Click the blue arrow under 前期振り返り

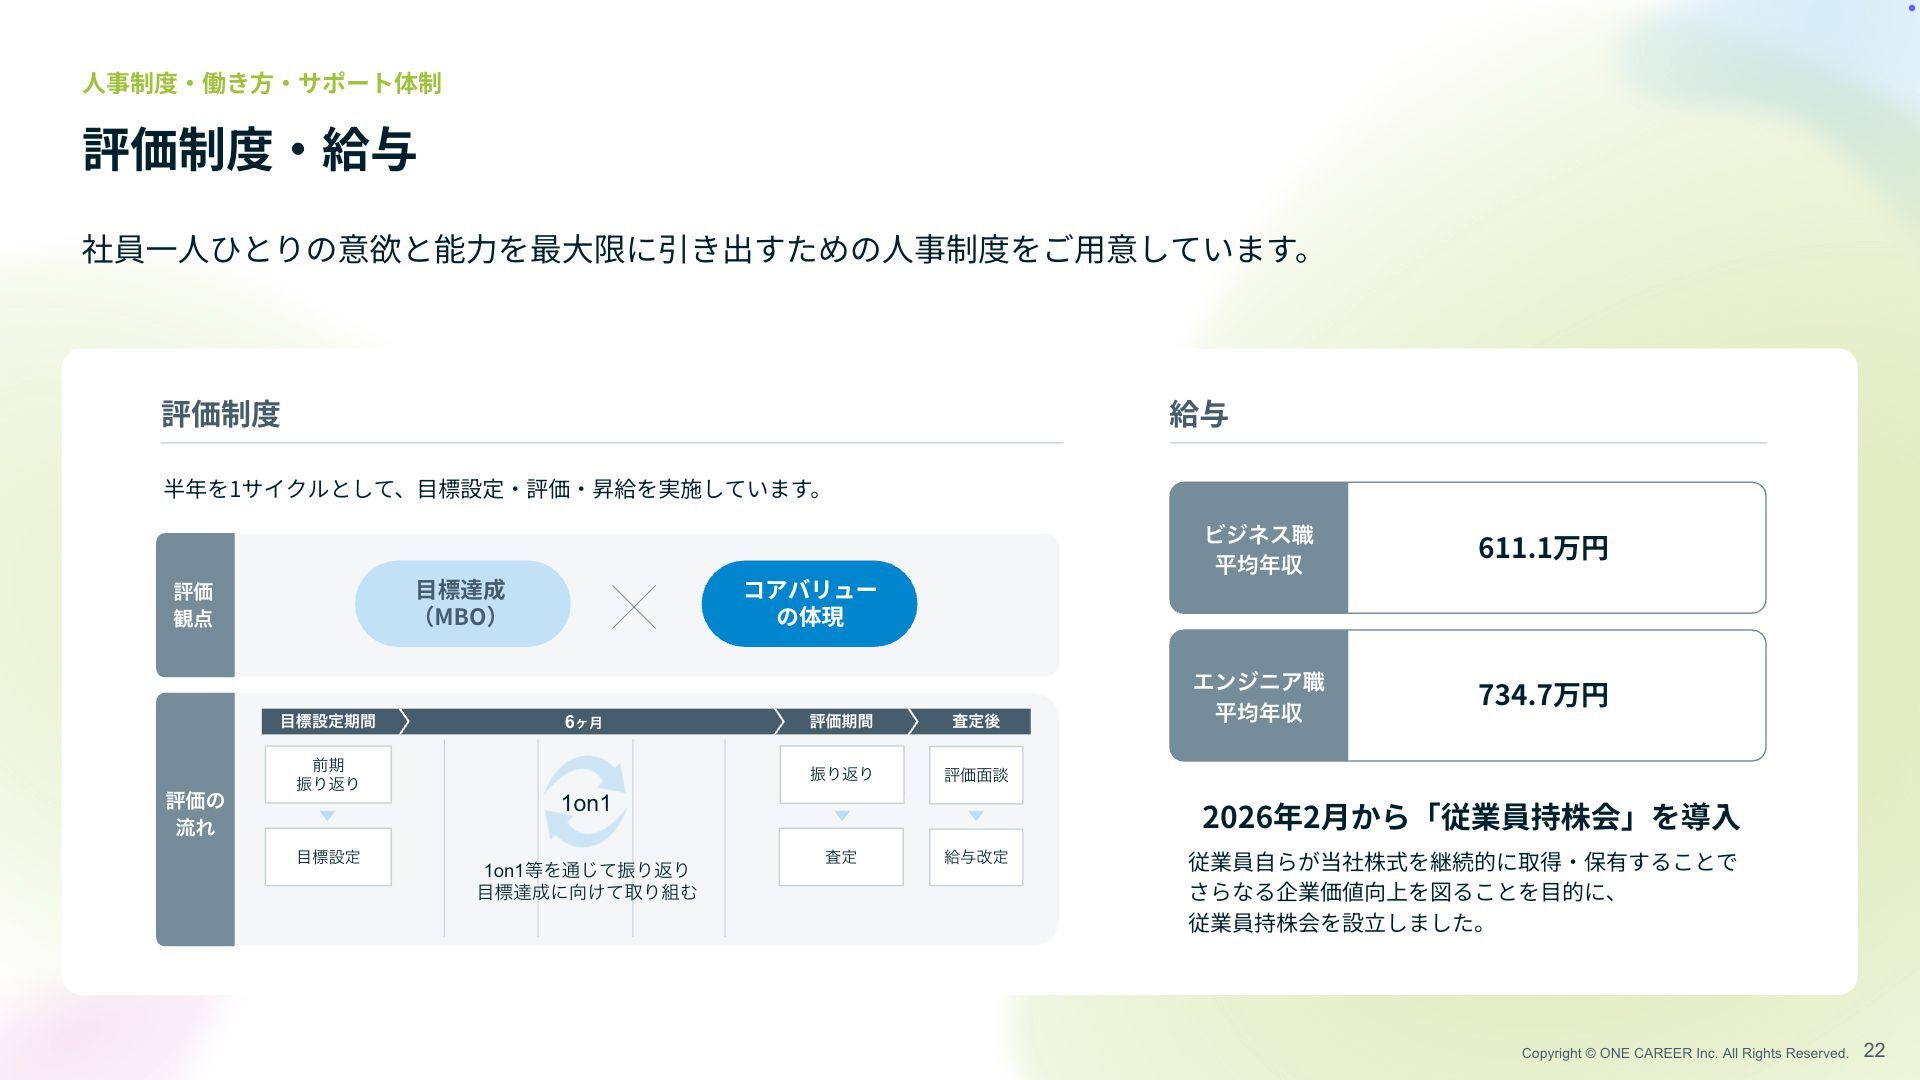coord(327,816)
